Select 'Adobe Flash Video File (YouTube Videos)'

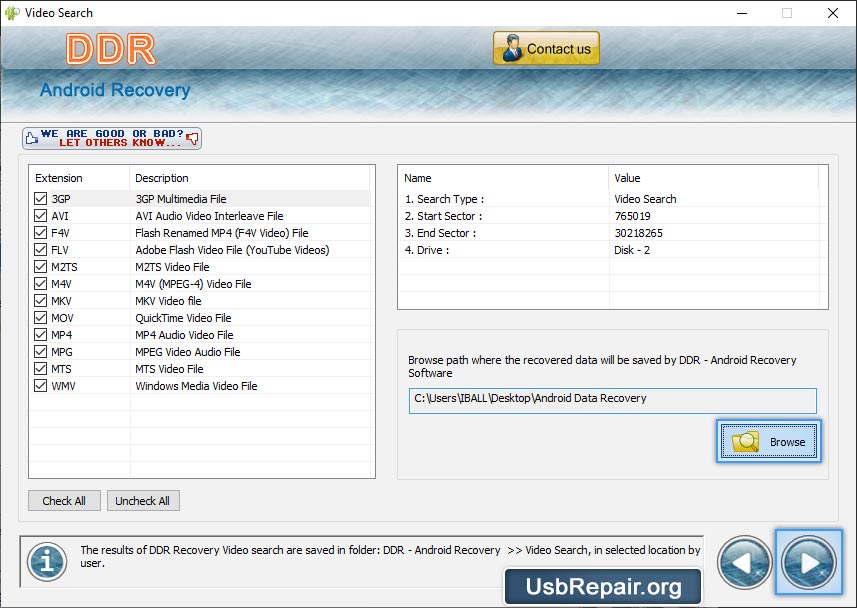[232, 250]
